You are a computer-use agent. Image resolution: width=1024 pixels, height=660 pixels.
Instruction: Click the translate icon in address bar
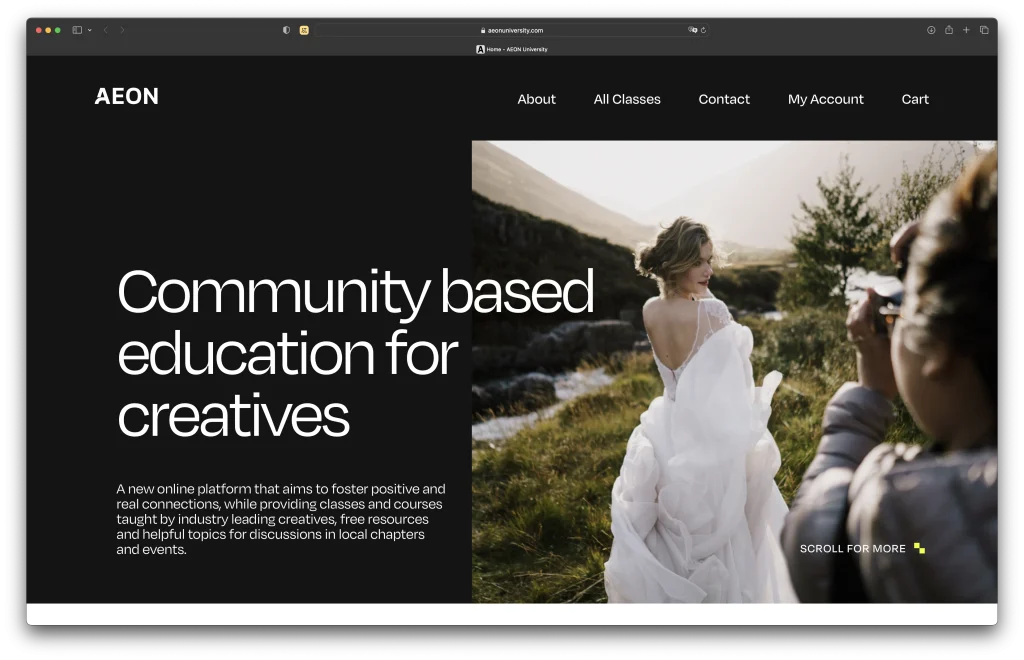coord(692,30)
